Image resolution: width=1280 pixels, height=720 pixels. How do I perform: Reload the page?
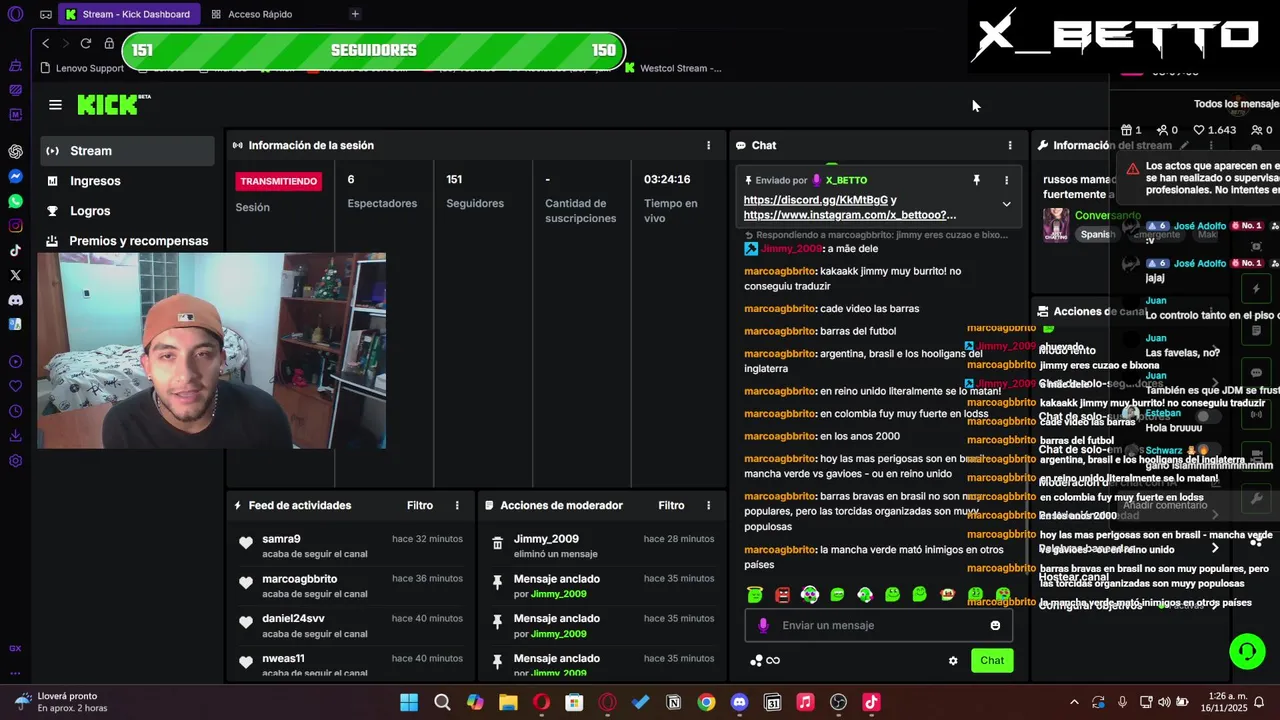click(x=86, y=43)
